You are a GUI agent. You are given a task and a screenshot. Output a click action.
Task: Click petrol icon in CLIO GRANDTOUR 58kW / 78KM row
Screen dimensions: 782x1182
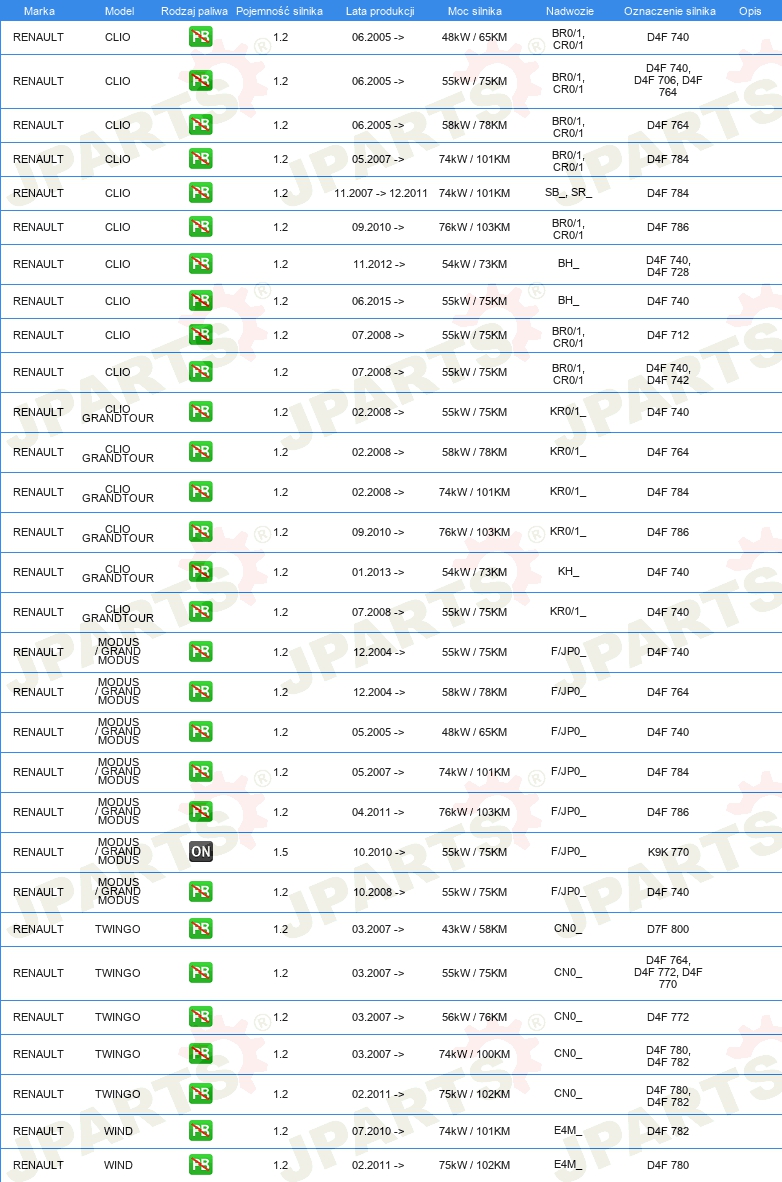(201, 452)
